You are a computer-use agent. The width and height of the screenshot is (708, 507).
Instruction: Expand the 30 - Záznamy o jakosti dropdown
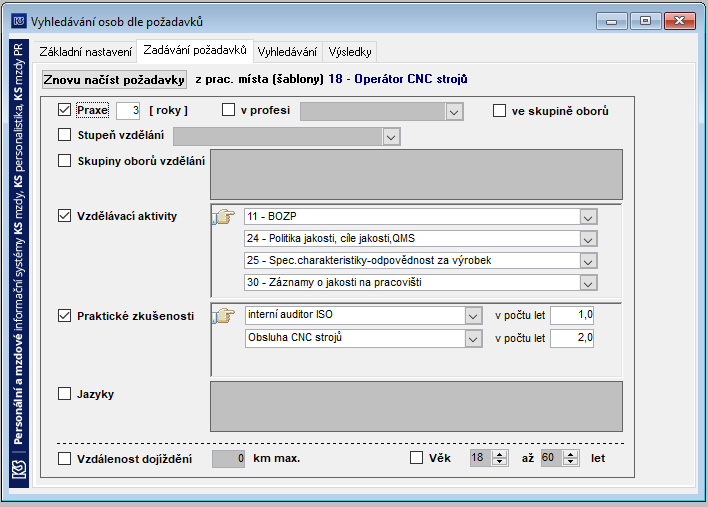tap(588, 283)
